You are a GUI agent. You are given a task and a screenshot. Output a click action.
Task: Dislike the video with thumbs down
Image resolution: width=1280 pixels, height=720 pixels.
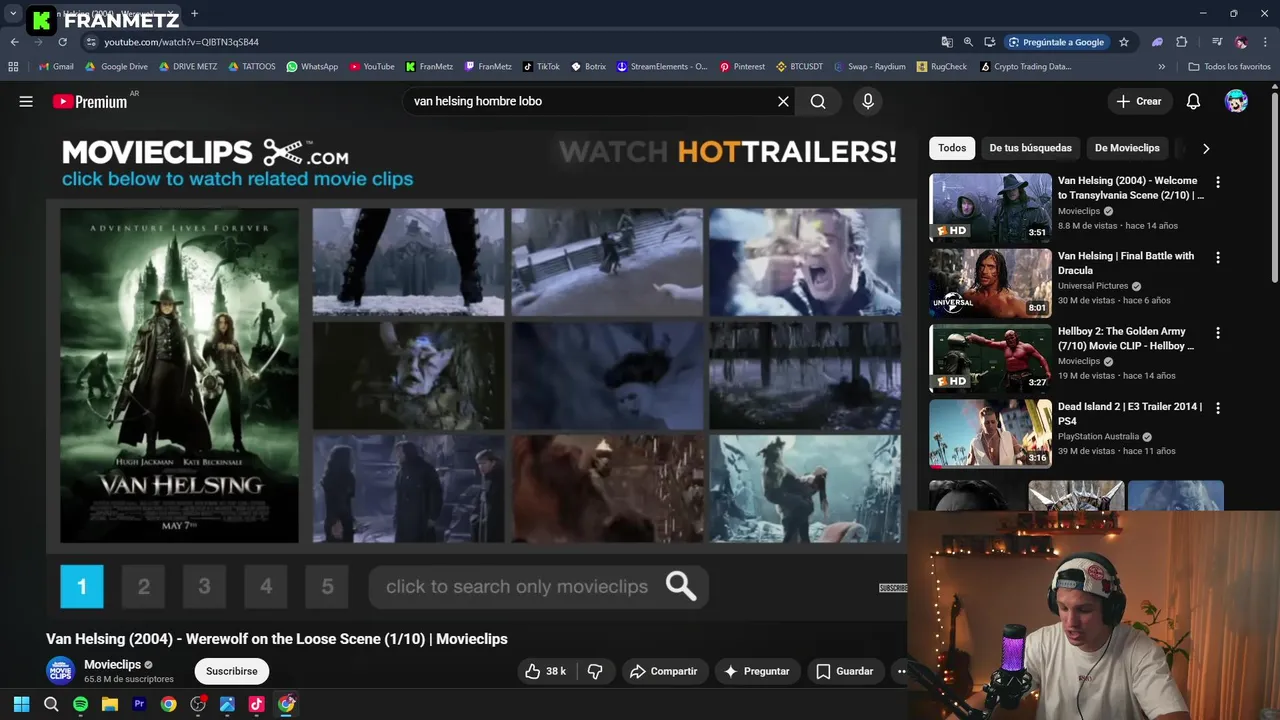point(595,671)
